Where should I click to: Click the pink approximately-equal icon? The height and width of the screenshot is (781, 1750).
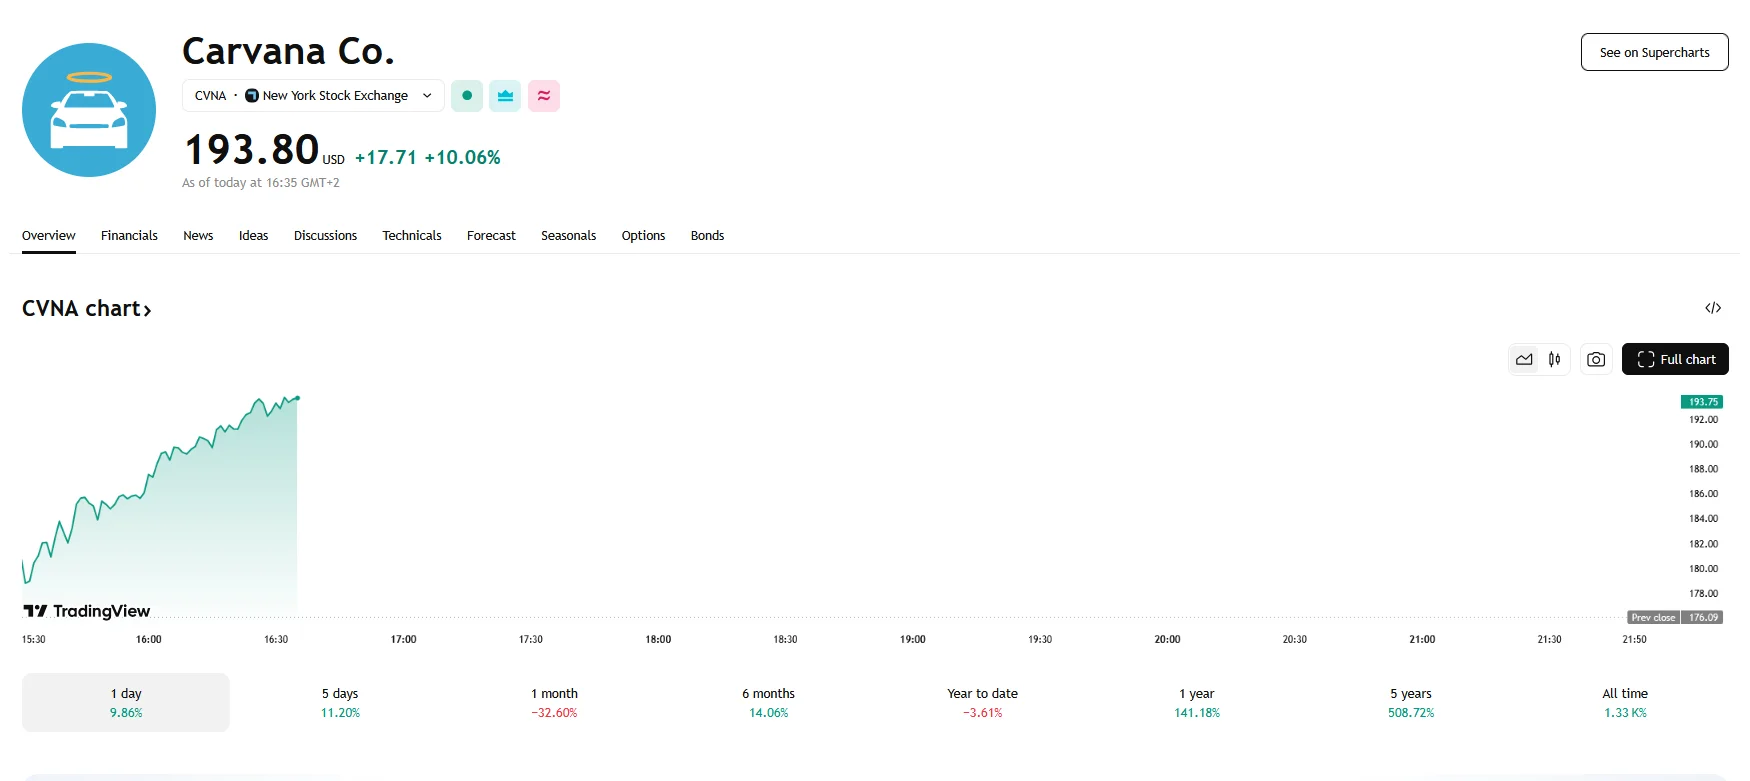click(x=544, y=96)
